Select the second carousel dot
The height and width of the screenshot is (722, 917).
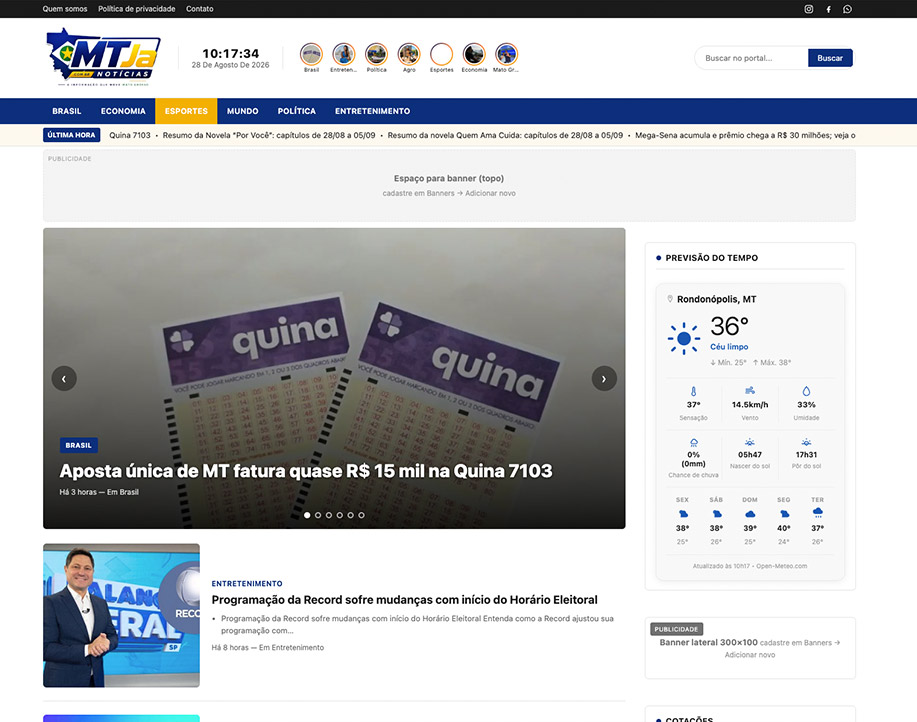(x=318, y=515)
